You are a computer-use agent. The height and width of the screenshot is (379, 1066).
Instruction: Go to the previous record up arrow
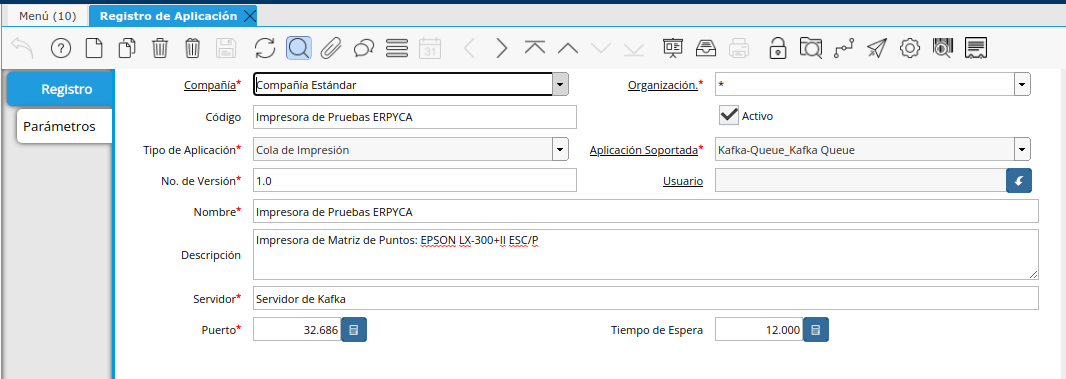tap(568, 48)
